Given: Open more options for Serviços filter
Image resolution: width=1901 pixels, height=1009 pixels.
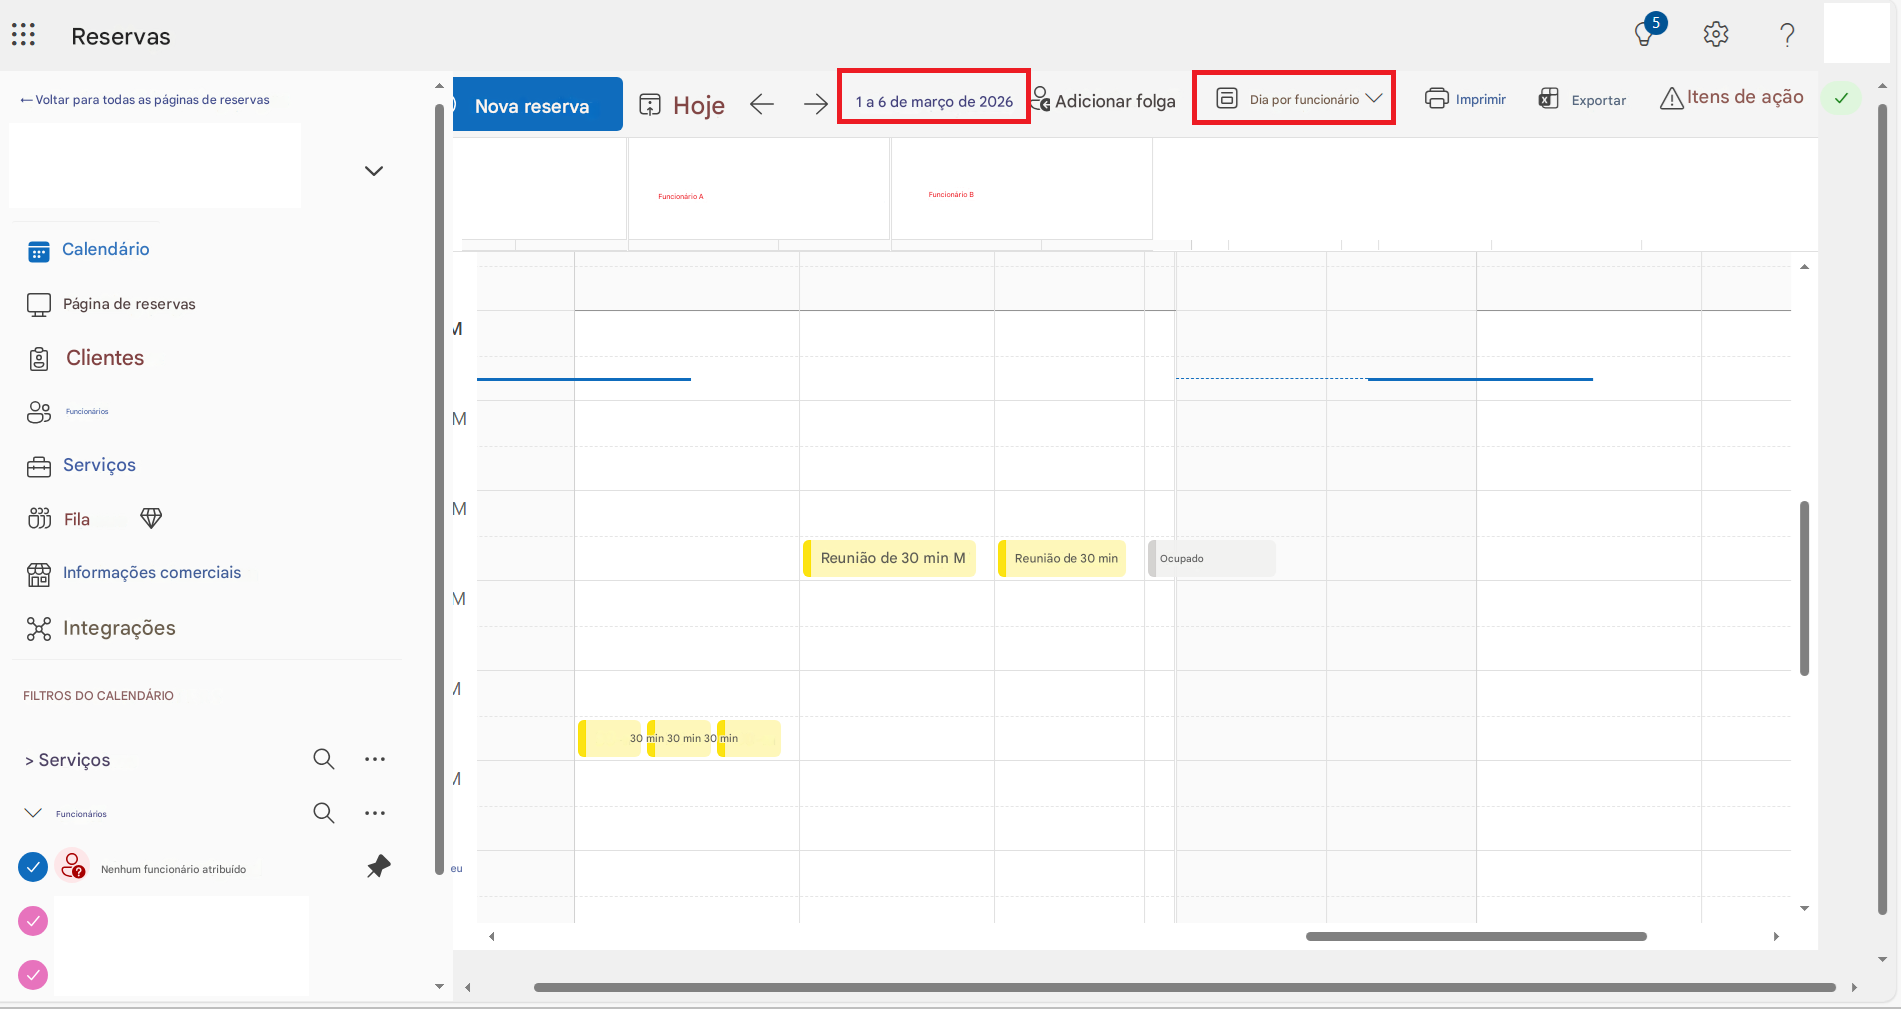Looking at the screenshot, I should (x=375, y=759).
